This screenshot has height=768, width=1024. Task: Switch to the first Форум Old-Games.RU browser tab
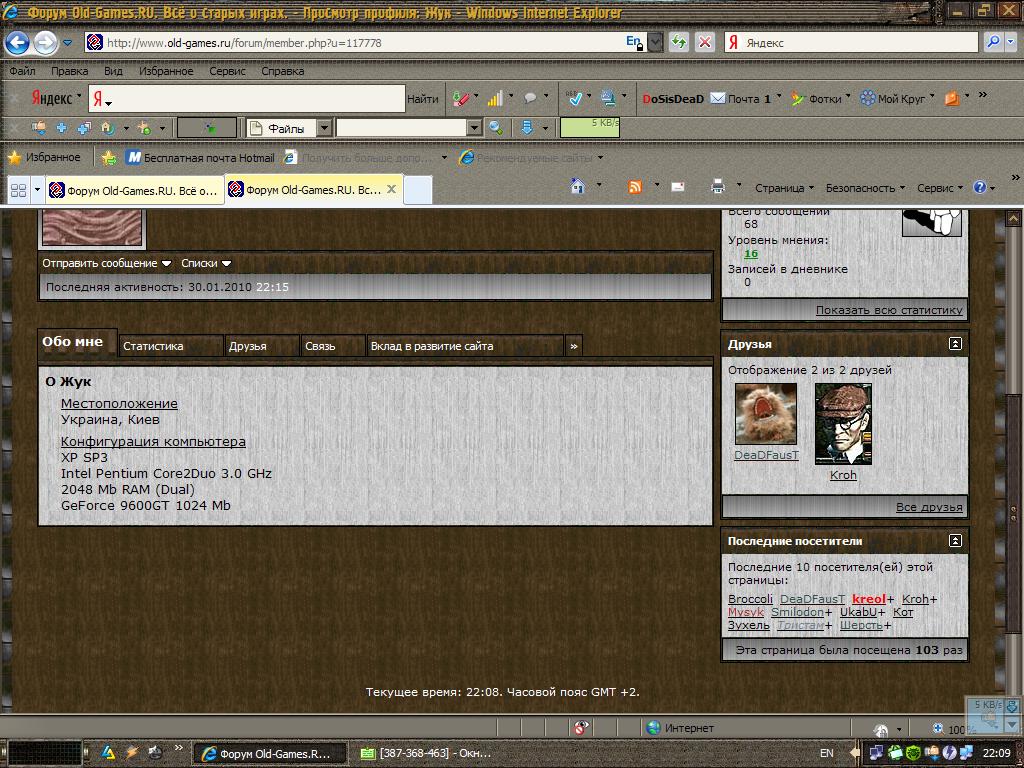[135, 191]
